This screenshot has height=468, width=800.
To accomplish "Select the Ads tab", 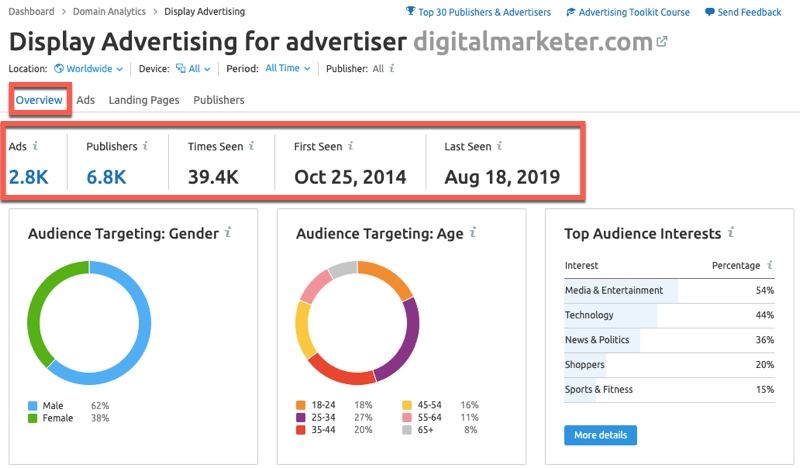I will [86, 100].
